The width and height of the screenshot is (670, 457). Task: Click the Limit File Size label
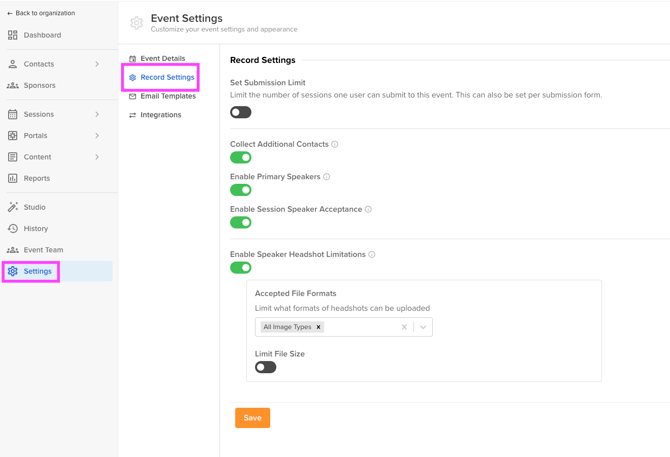tap(280, 354)
